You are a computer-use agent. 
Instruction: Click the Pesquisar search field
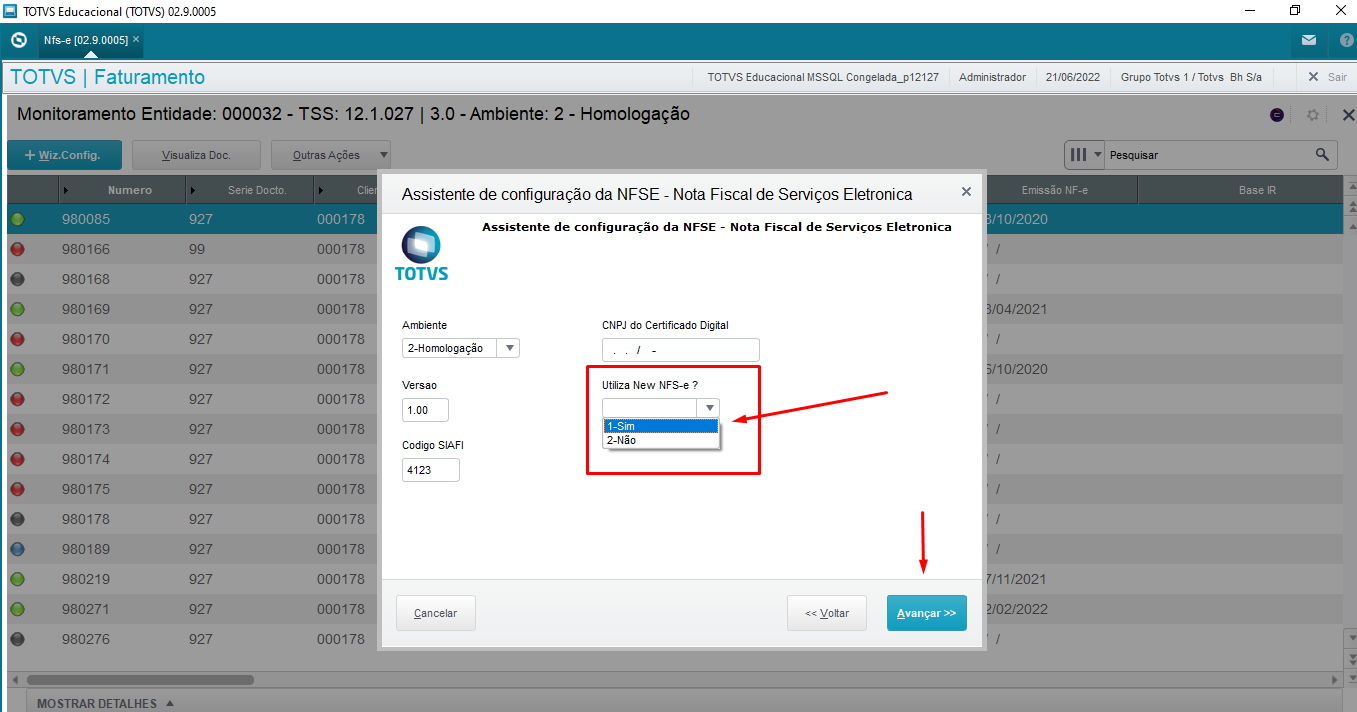point(1208,155)
